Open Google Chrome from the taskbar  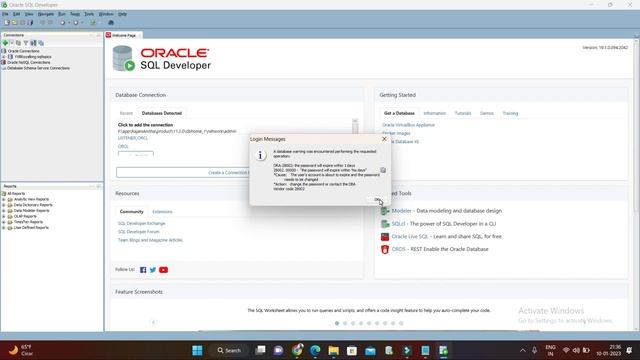297,350
